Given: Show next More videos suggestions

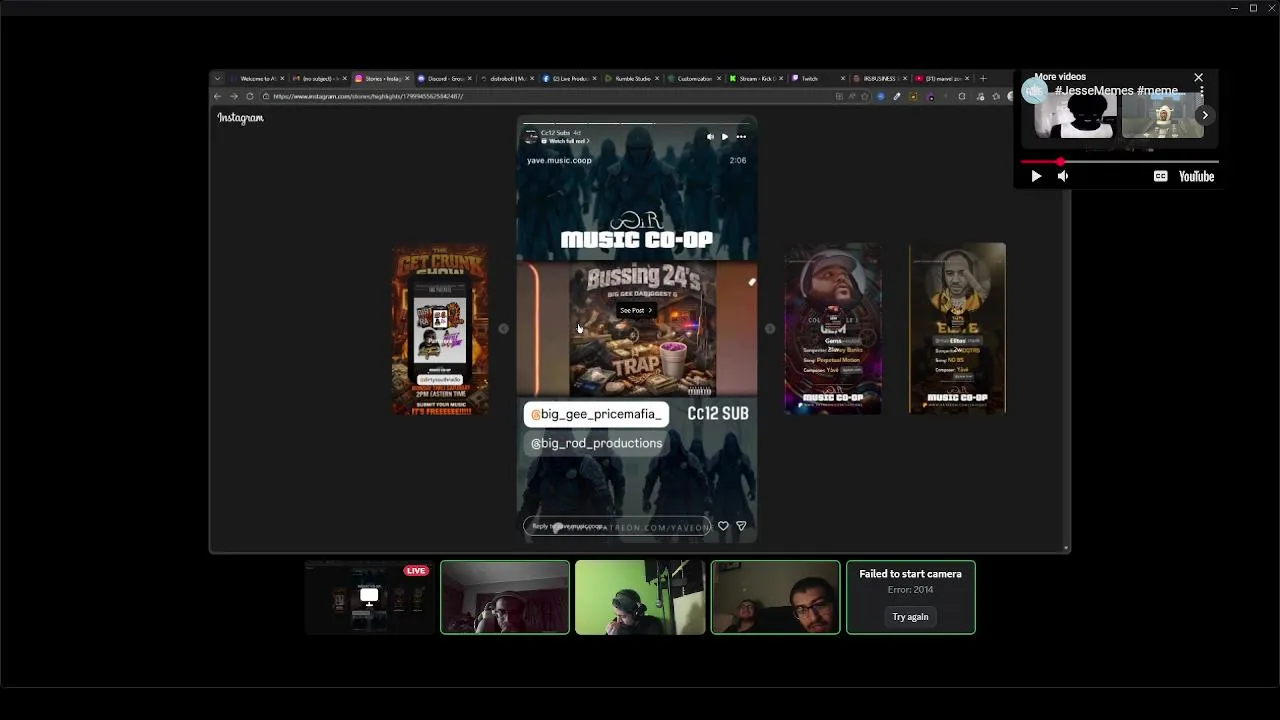Looking at the screenshot, I should click(x=1205, y=116).
